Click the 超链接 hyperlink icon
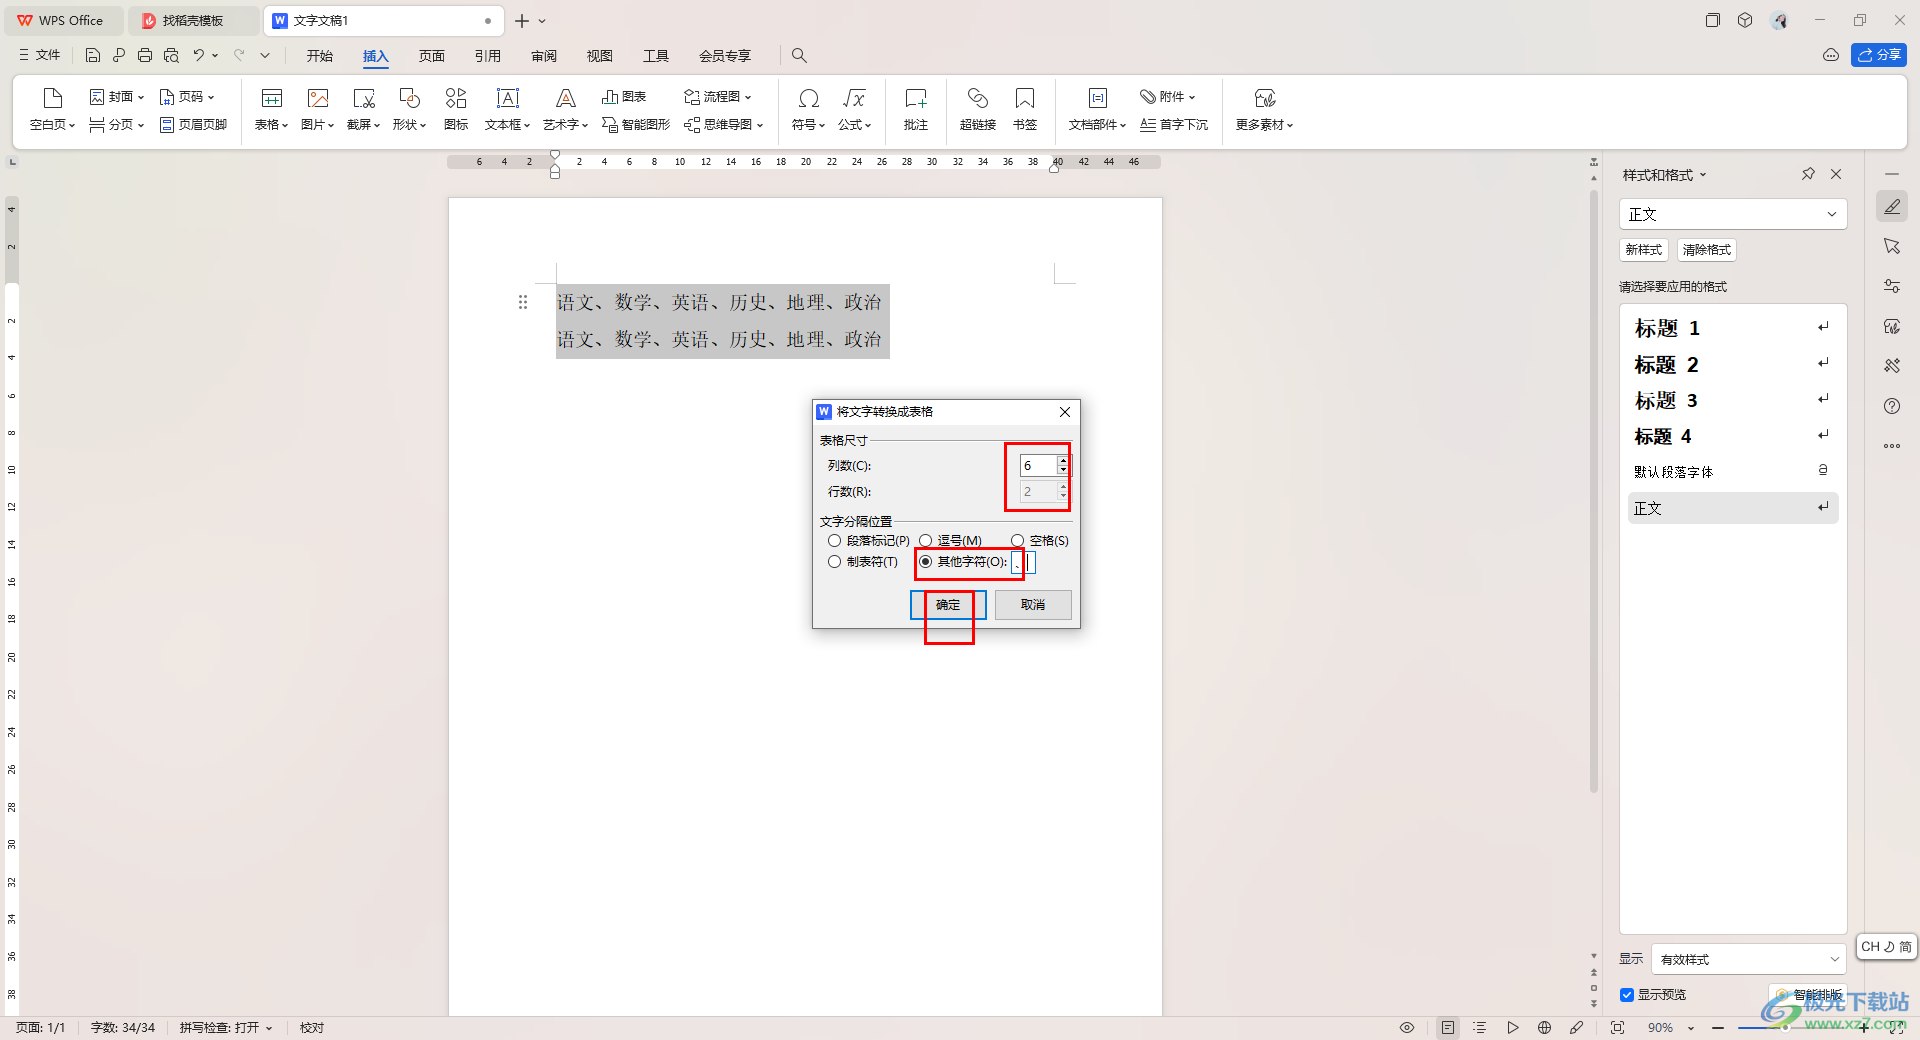Screen dimensions: 1920x1040 pyautogui.click(x=977, y=98)
